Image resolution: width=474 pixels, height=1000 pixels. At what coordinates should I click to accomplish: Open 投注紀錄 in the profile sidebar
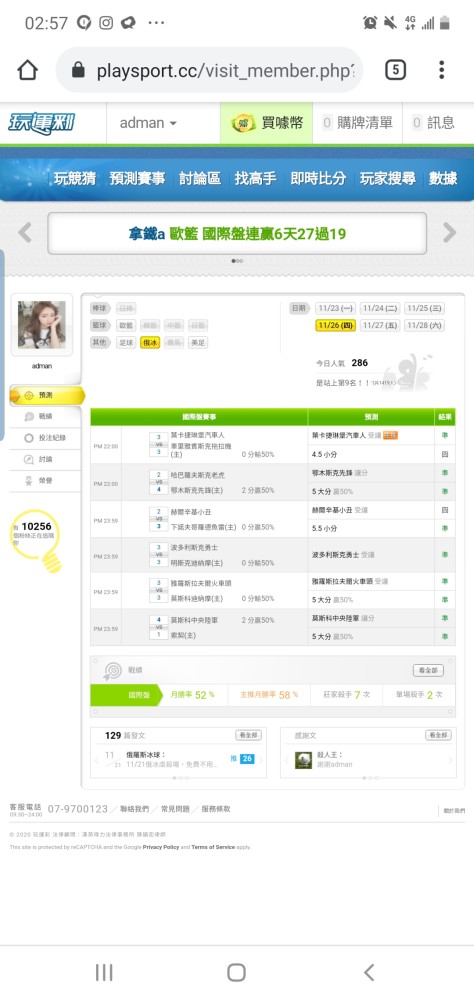[45, 438]
